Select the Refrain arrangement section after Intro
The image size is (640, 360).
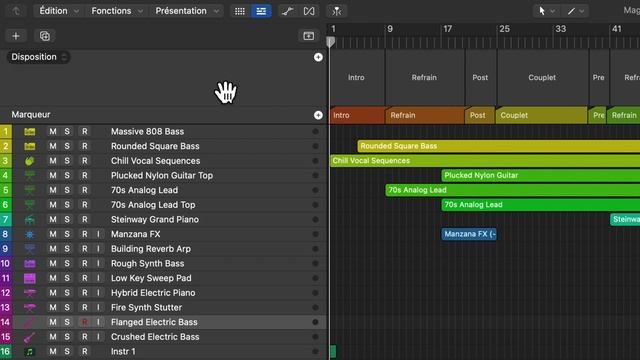(424, 78)
